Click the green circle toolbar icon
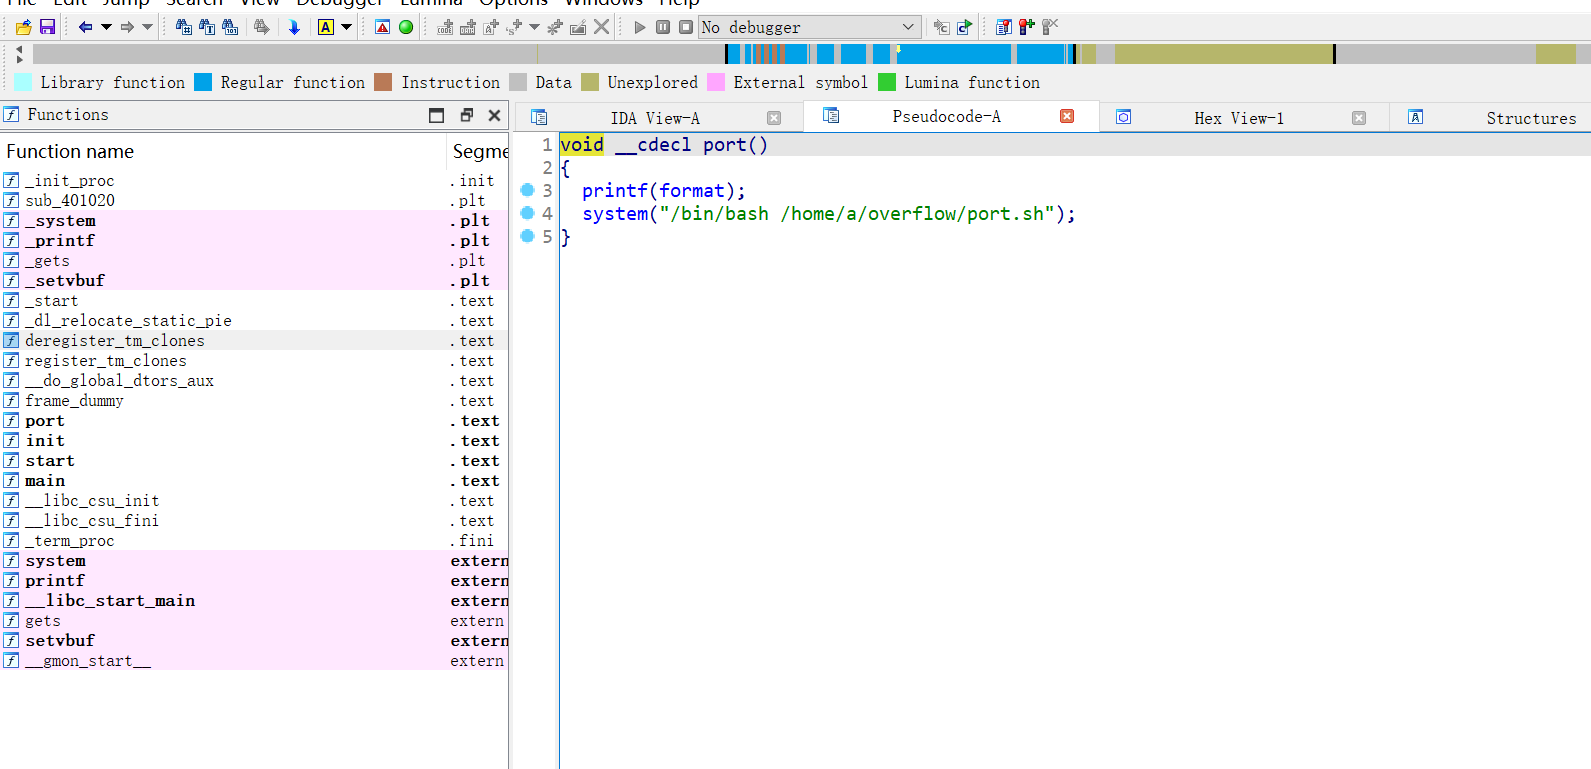This screenshot has width=1591, height=769. point(406,27)
